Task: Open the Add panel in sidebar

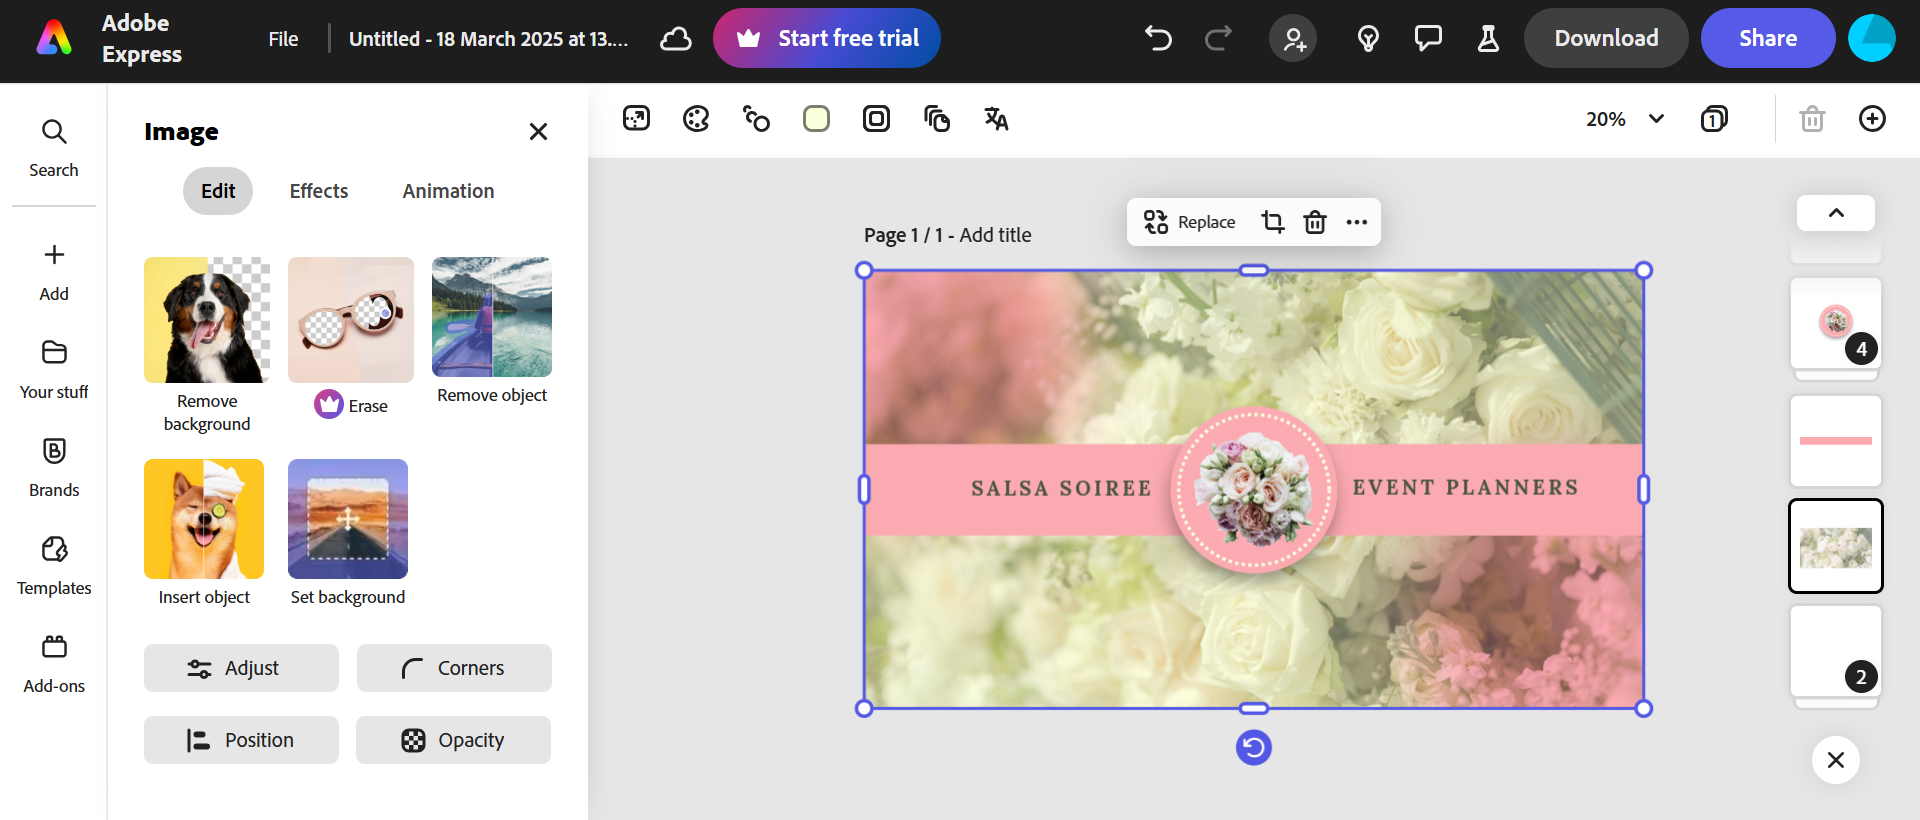Action: tap(54, 272)
